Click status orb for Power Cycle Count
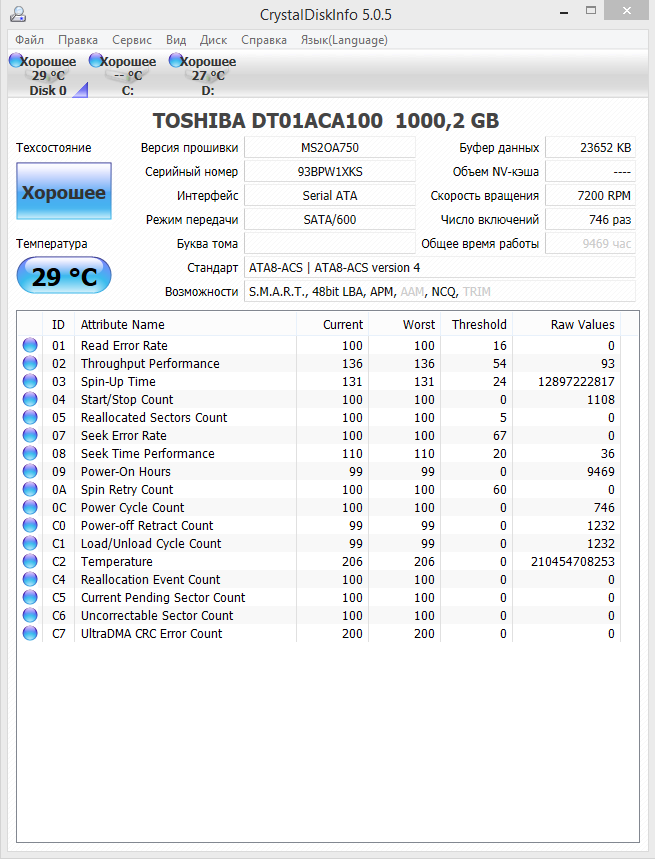This screenshot has width=655, height=864. [x=30, y=507]
